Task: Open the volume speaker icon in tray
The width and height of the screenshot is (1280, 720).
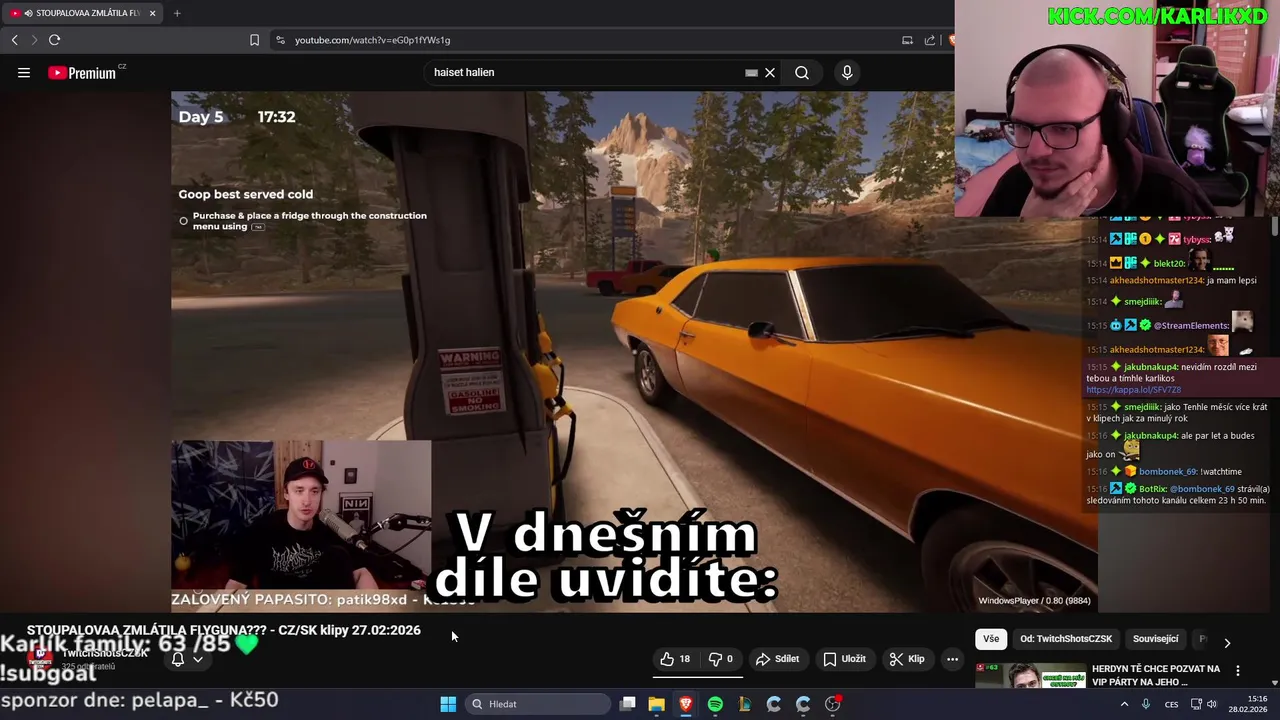Action: click(x=1211, y=704)
